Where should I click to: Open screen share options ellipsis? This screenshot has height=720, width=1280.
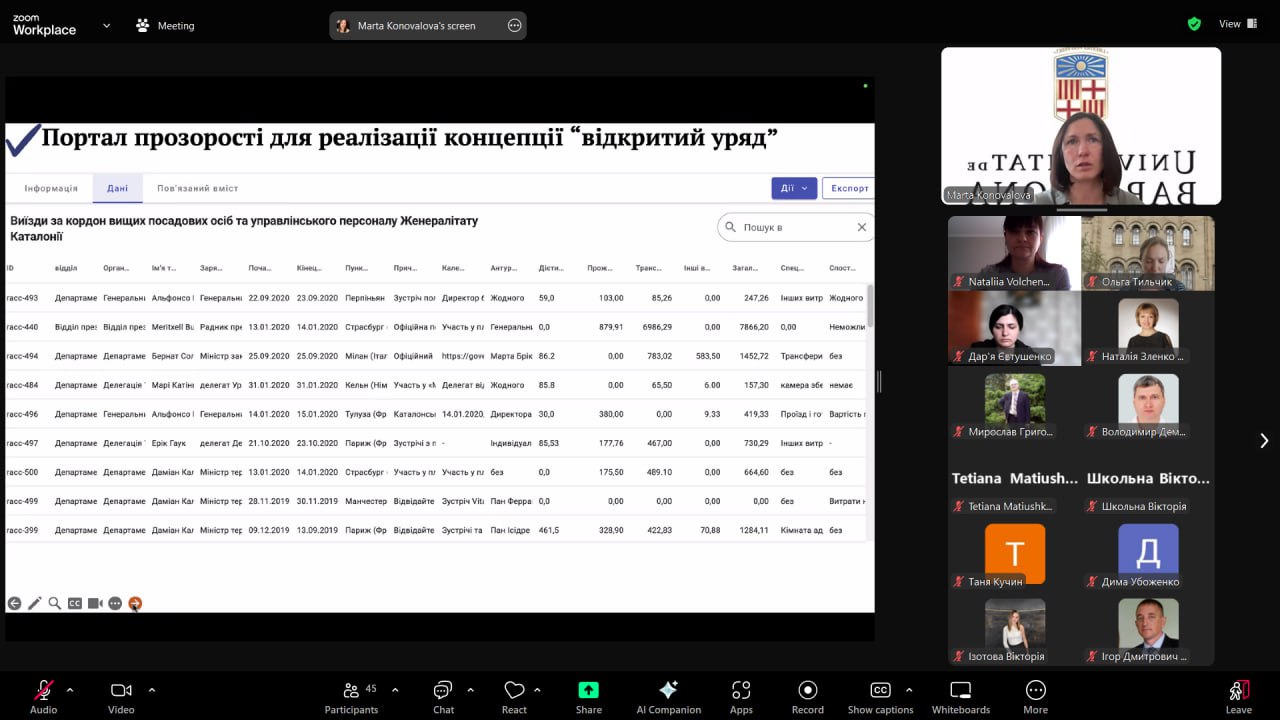(x=515, y=25)
